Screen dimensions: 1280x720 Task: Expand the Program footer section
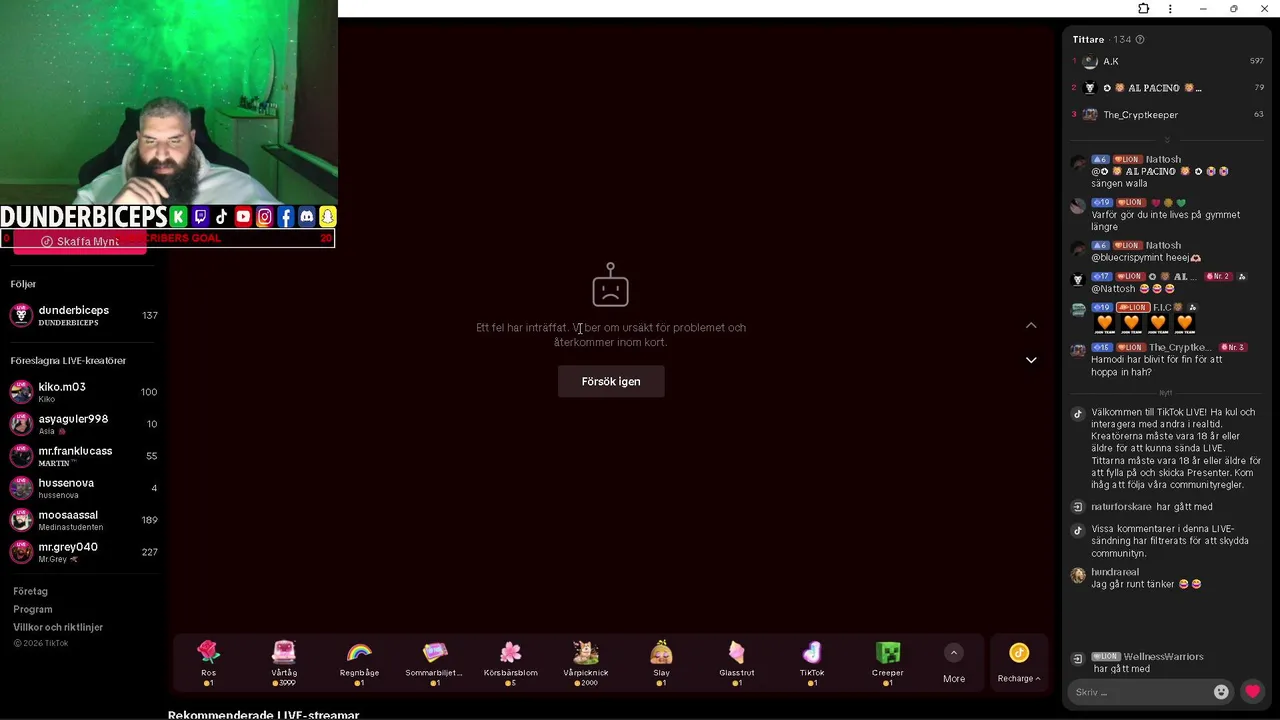point(33,609)
